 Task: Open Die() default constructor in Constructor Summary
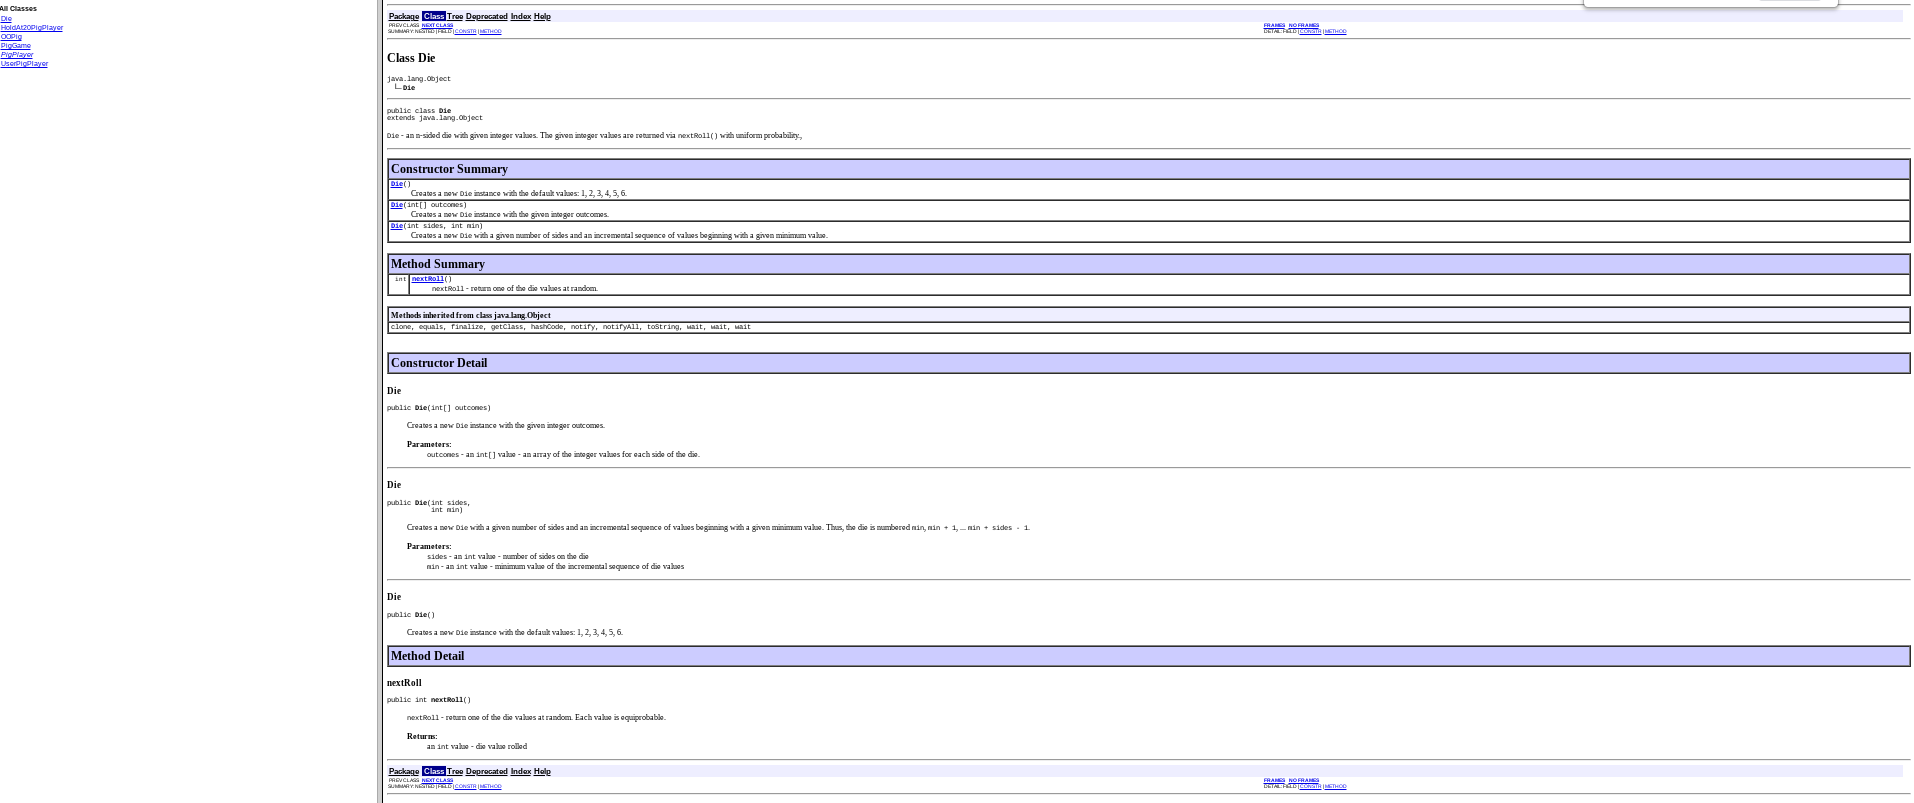click(397, 184)
